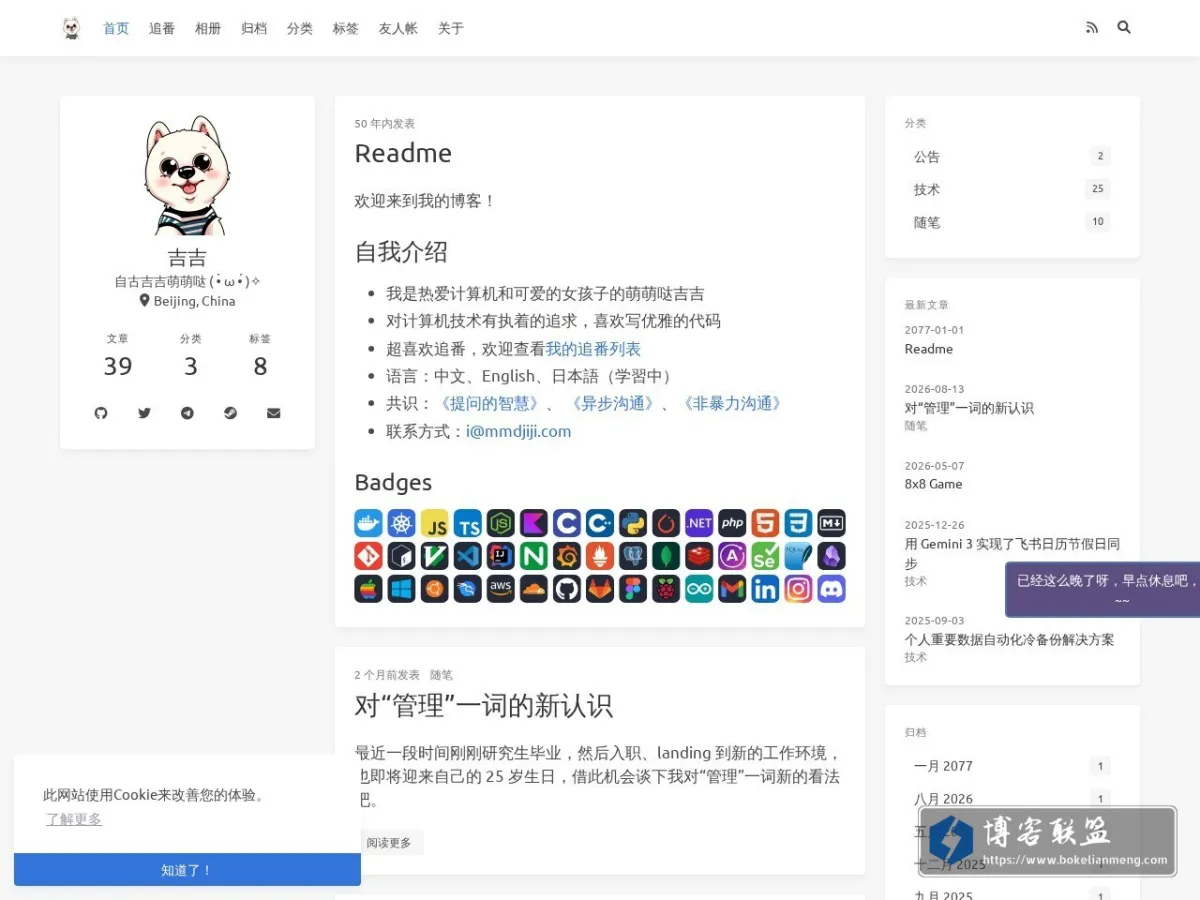Click the Cloudflare badge icon
1200x900 pixels.
(534, 589)
